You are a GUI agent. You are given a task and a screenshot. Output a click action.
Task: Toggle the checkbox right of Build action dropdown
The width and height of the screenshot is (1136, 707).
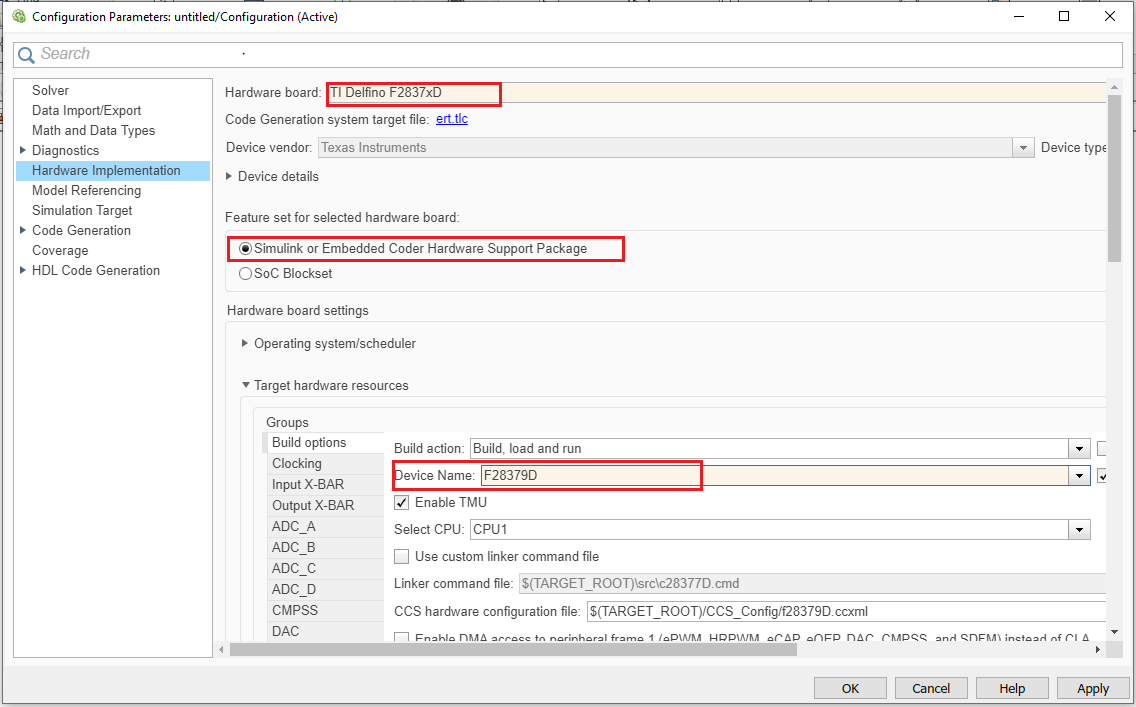1102,448
